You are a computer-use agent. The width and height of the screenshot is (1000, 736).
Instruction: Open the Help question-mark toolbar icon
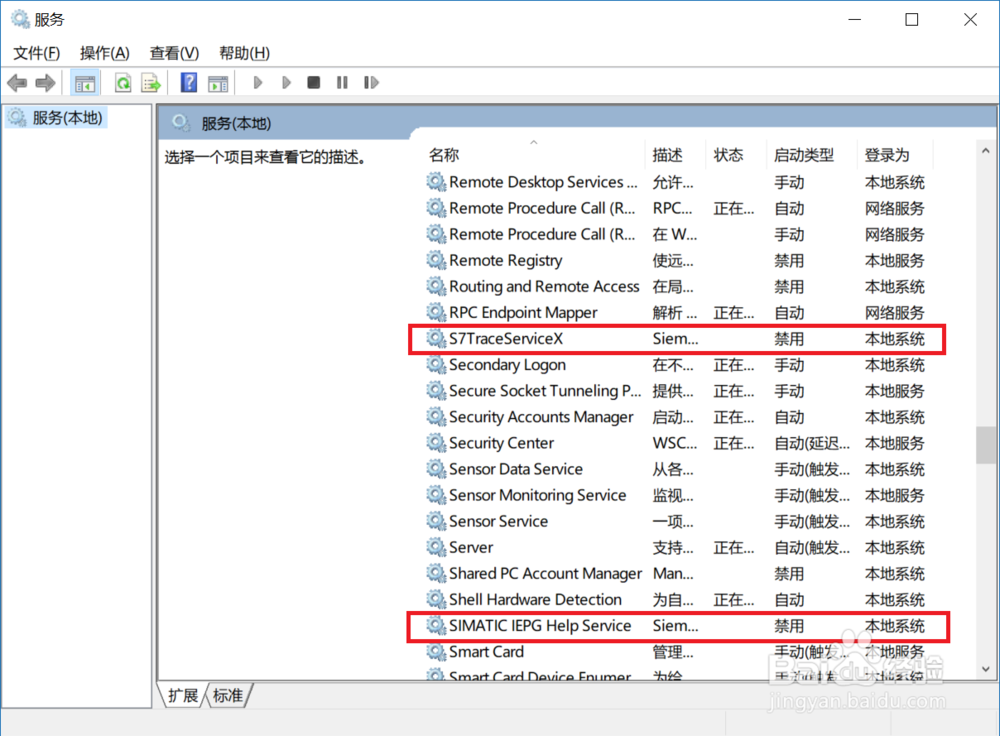click(189, 82)
